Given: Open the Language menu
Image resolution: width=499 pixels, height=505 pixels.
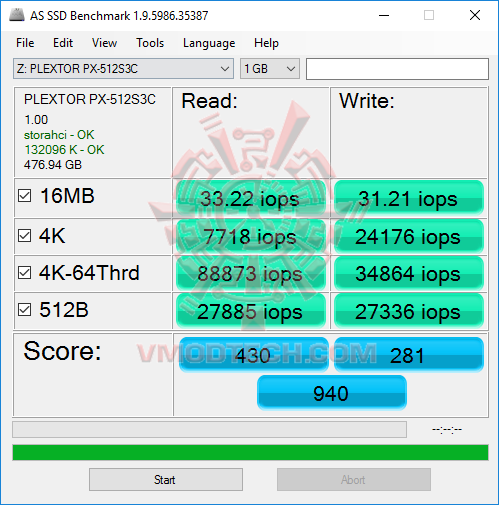Looking at the screenshot, I should (209, 43).
